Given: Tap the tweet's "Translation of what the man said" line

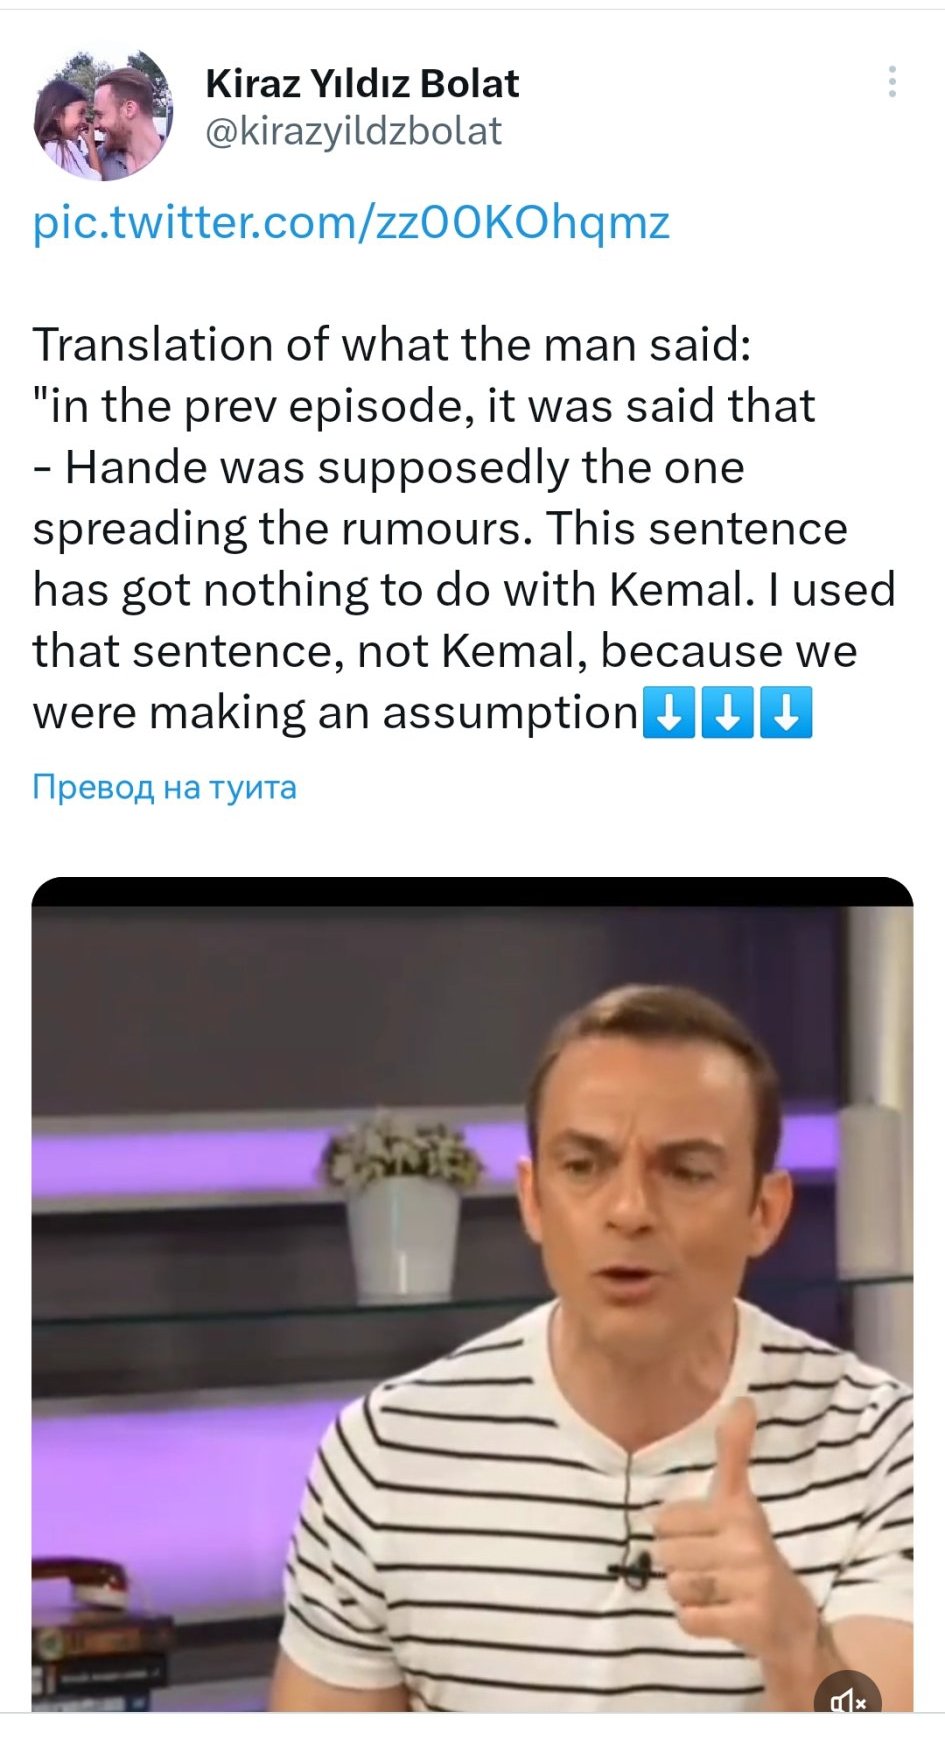Looking at the screenshot, I should pos(392,345).
